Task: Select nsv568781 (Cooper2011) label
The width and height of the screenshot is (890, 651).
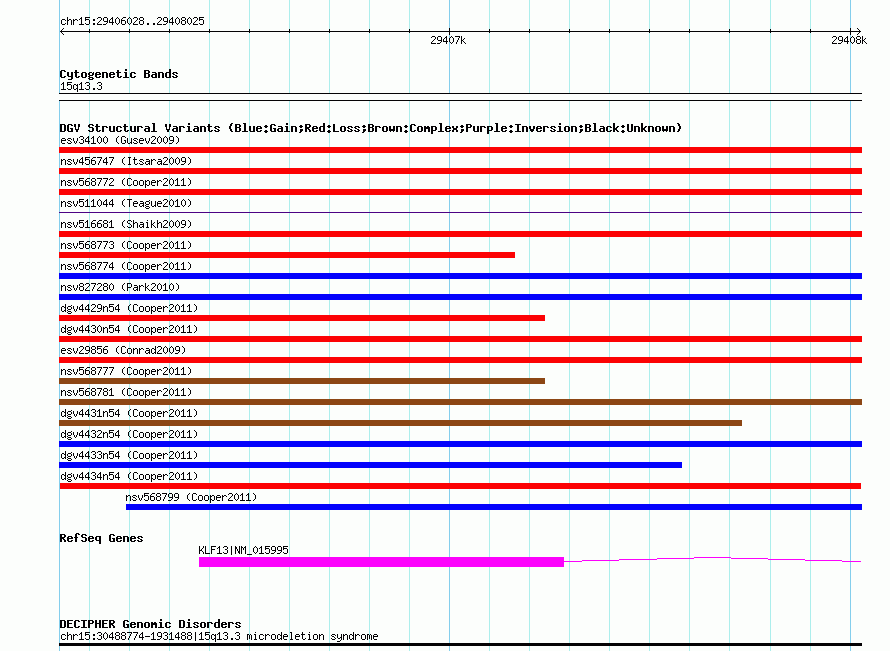Action: [x=126, y=392]
